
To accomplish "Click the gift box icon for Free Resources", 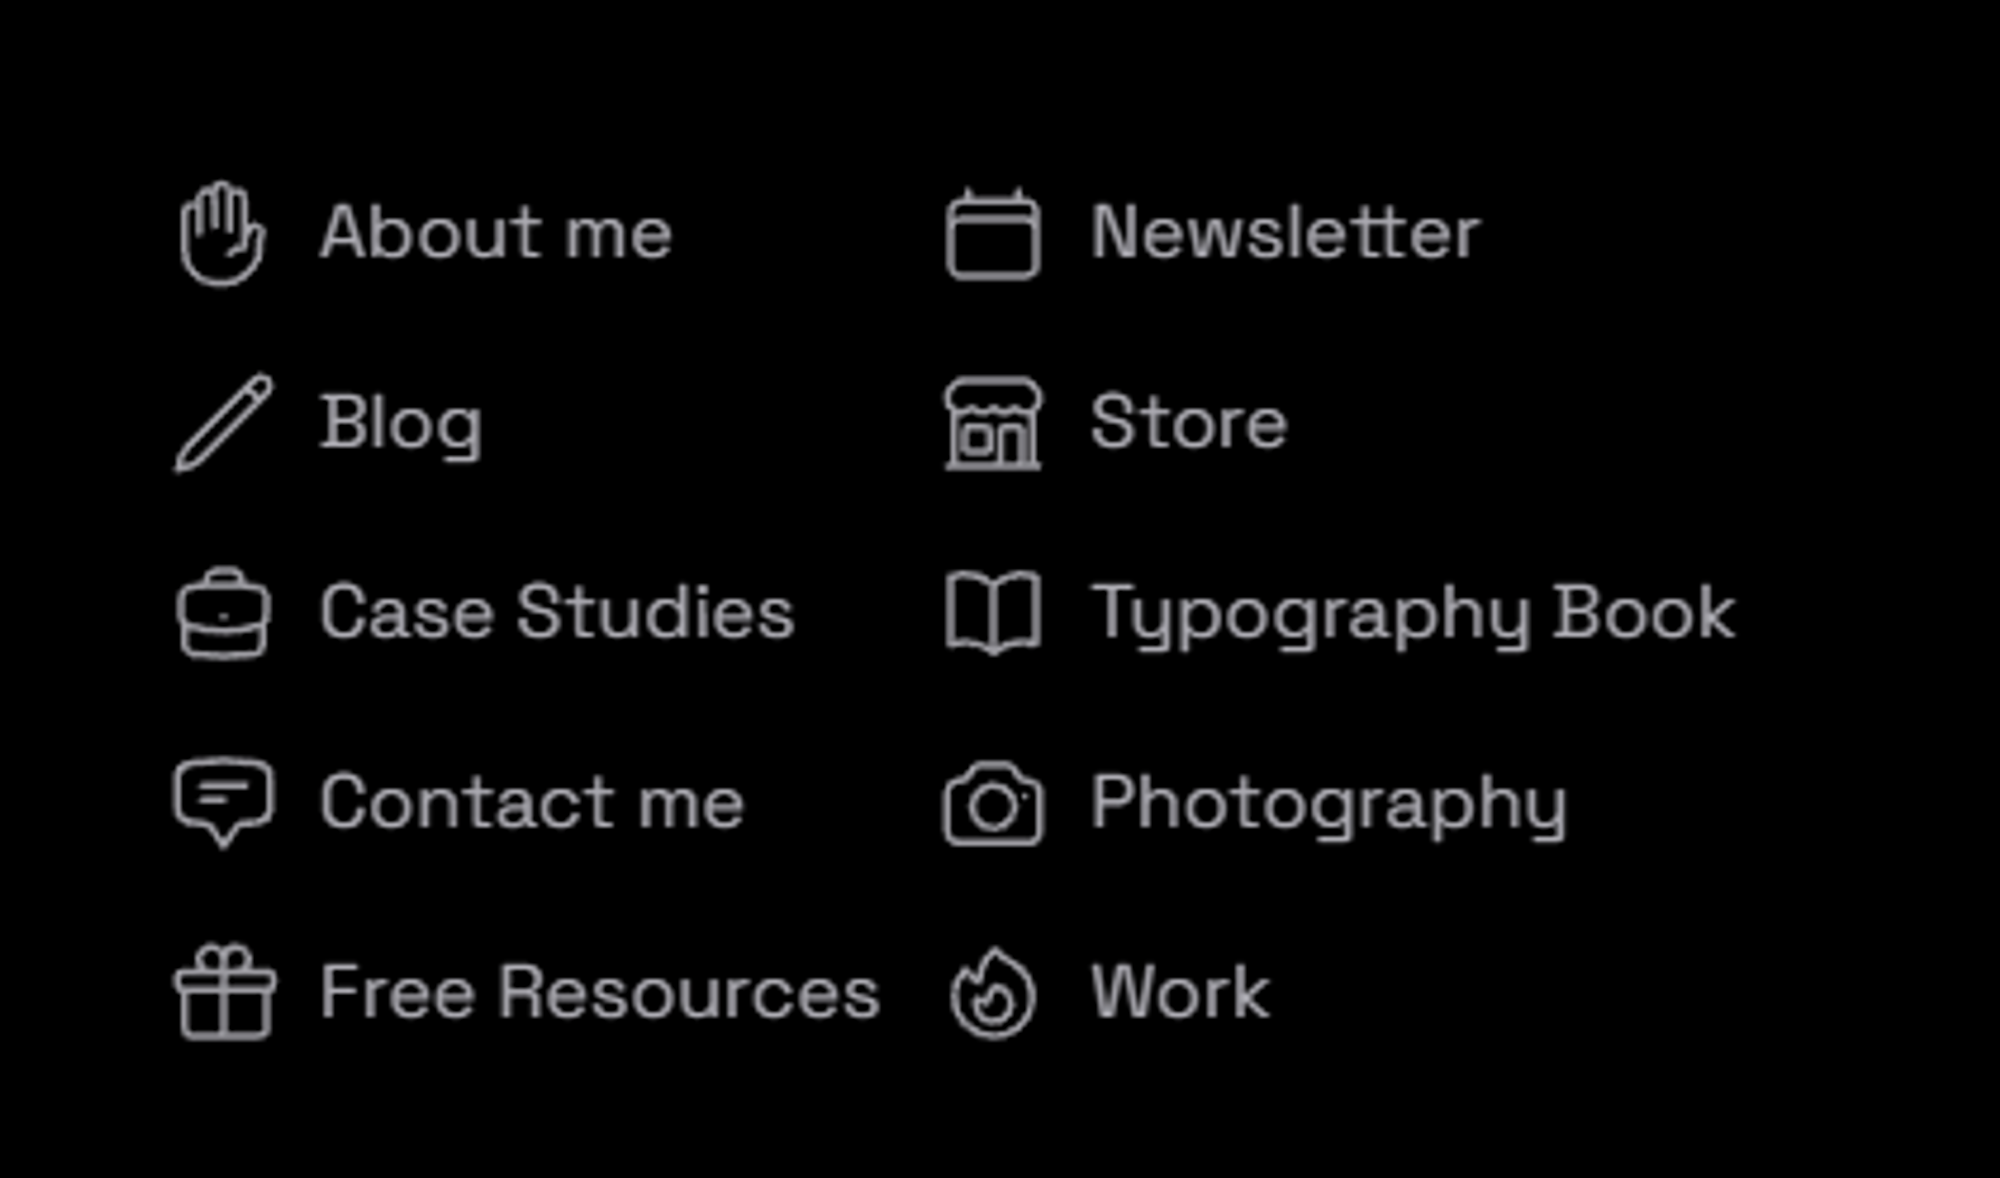I will pyautogui.click(x=225, y=992).
